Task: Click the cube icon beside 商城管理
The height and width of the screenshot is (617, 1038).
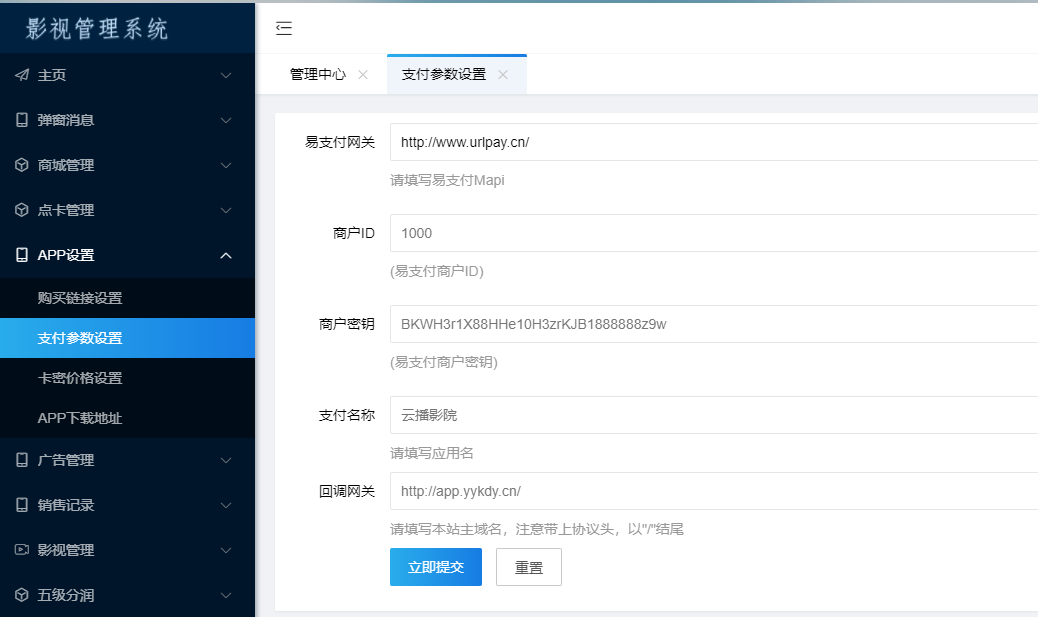Action: tap(22, 165)
